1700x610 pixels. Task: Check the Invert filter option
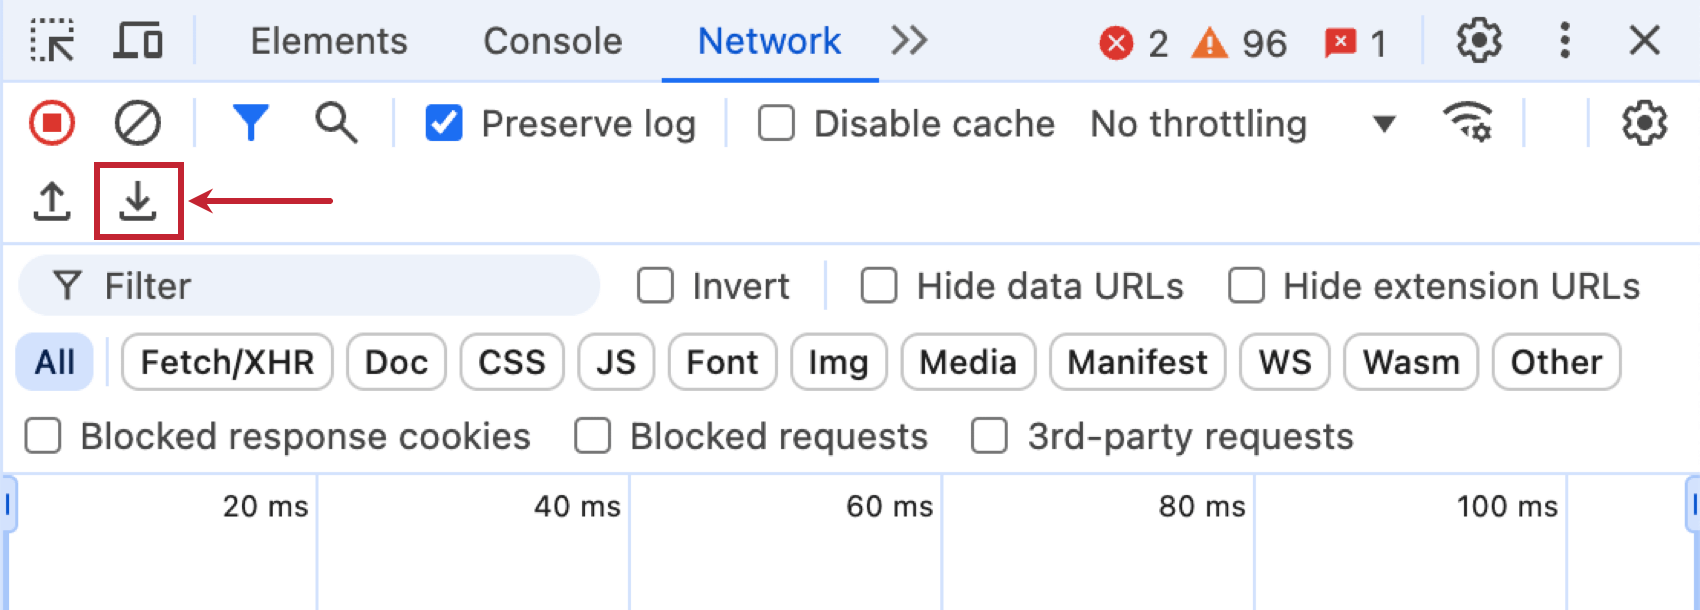point(656,286)
